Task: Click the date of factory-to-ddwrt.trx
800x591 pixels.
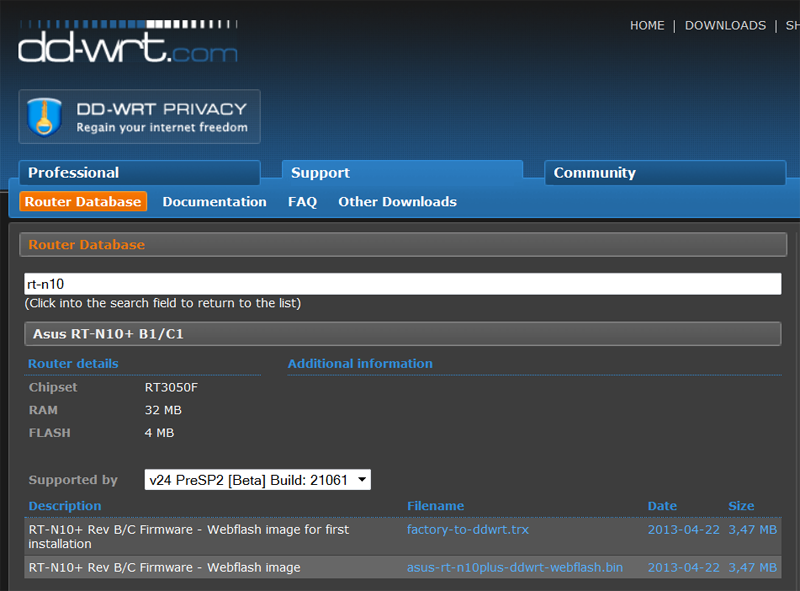Action: point(684,530)
